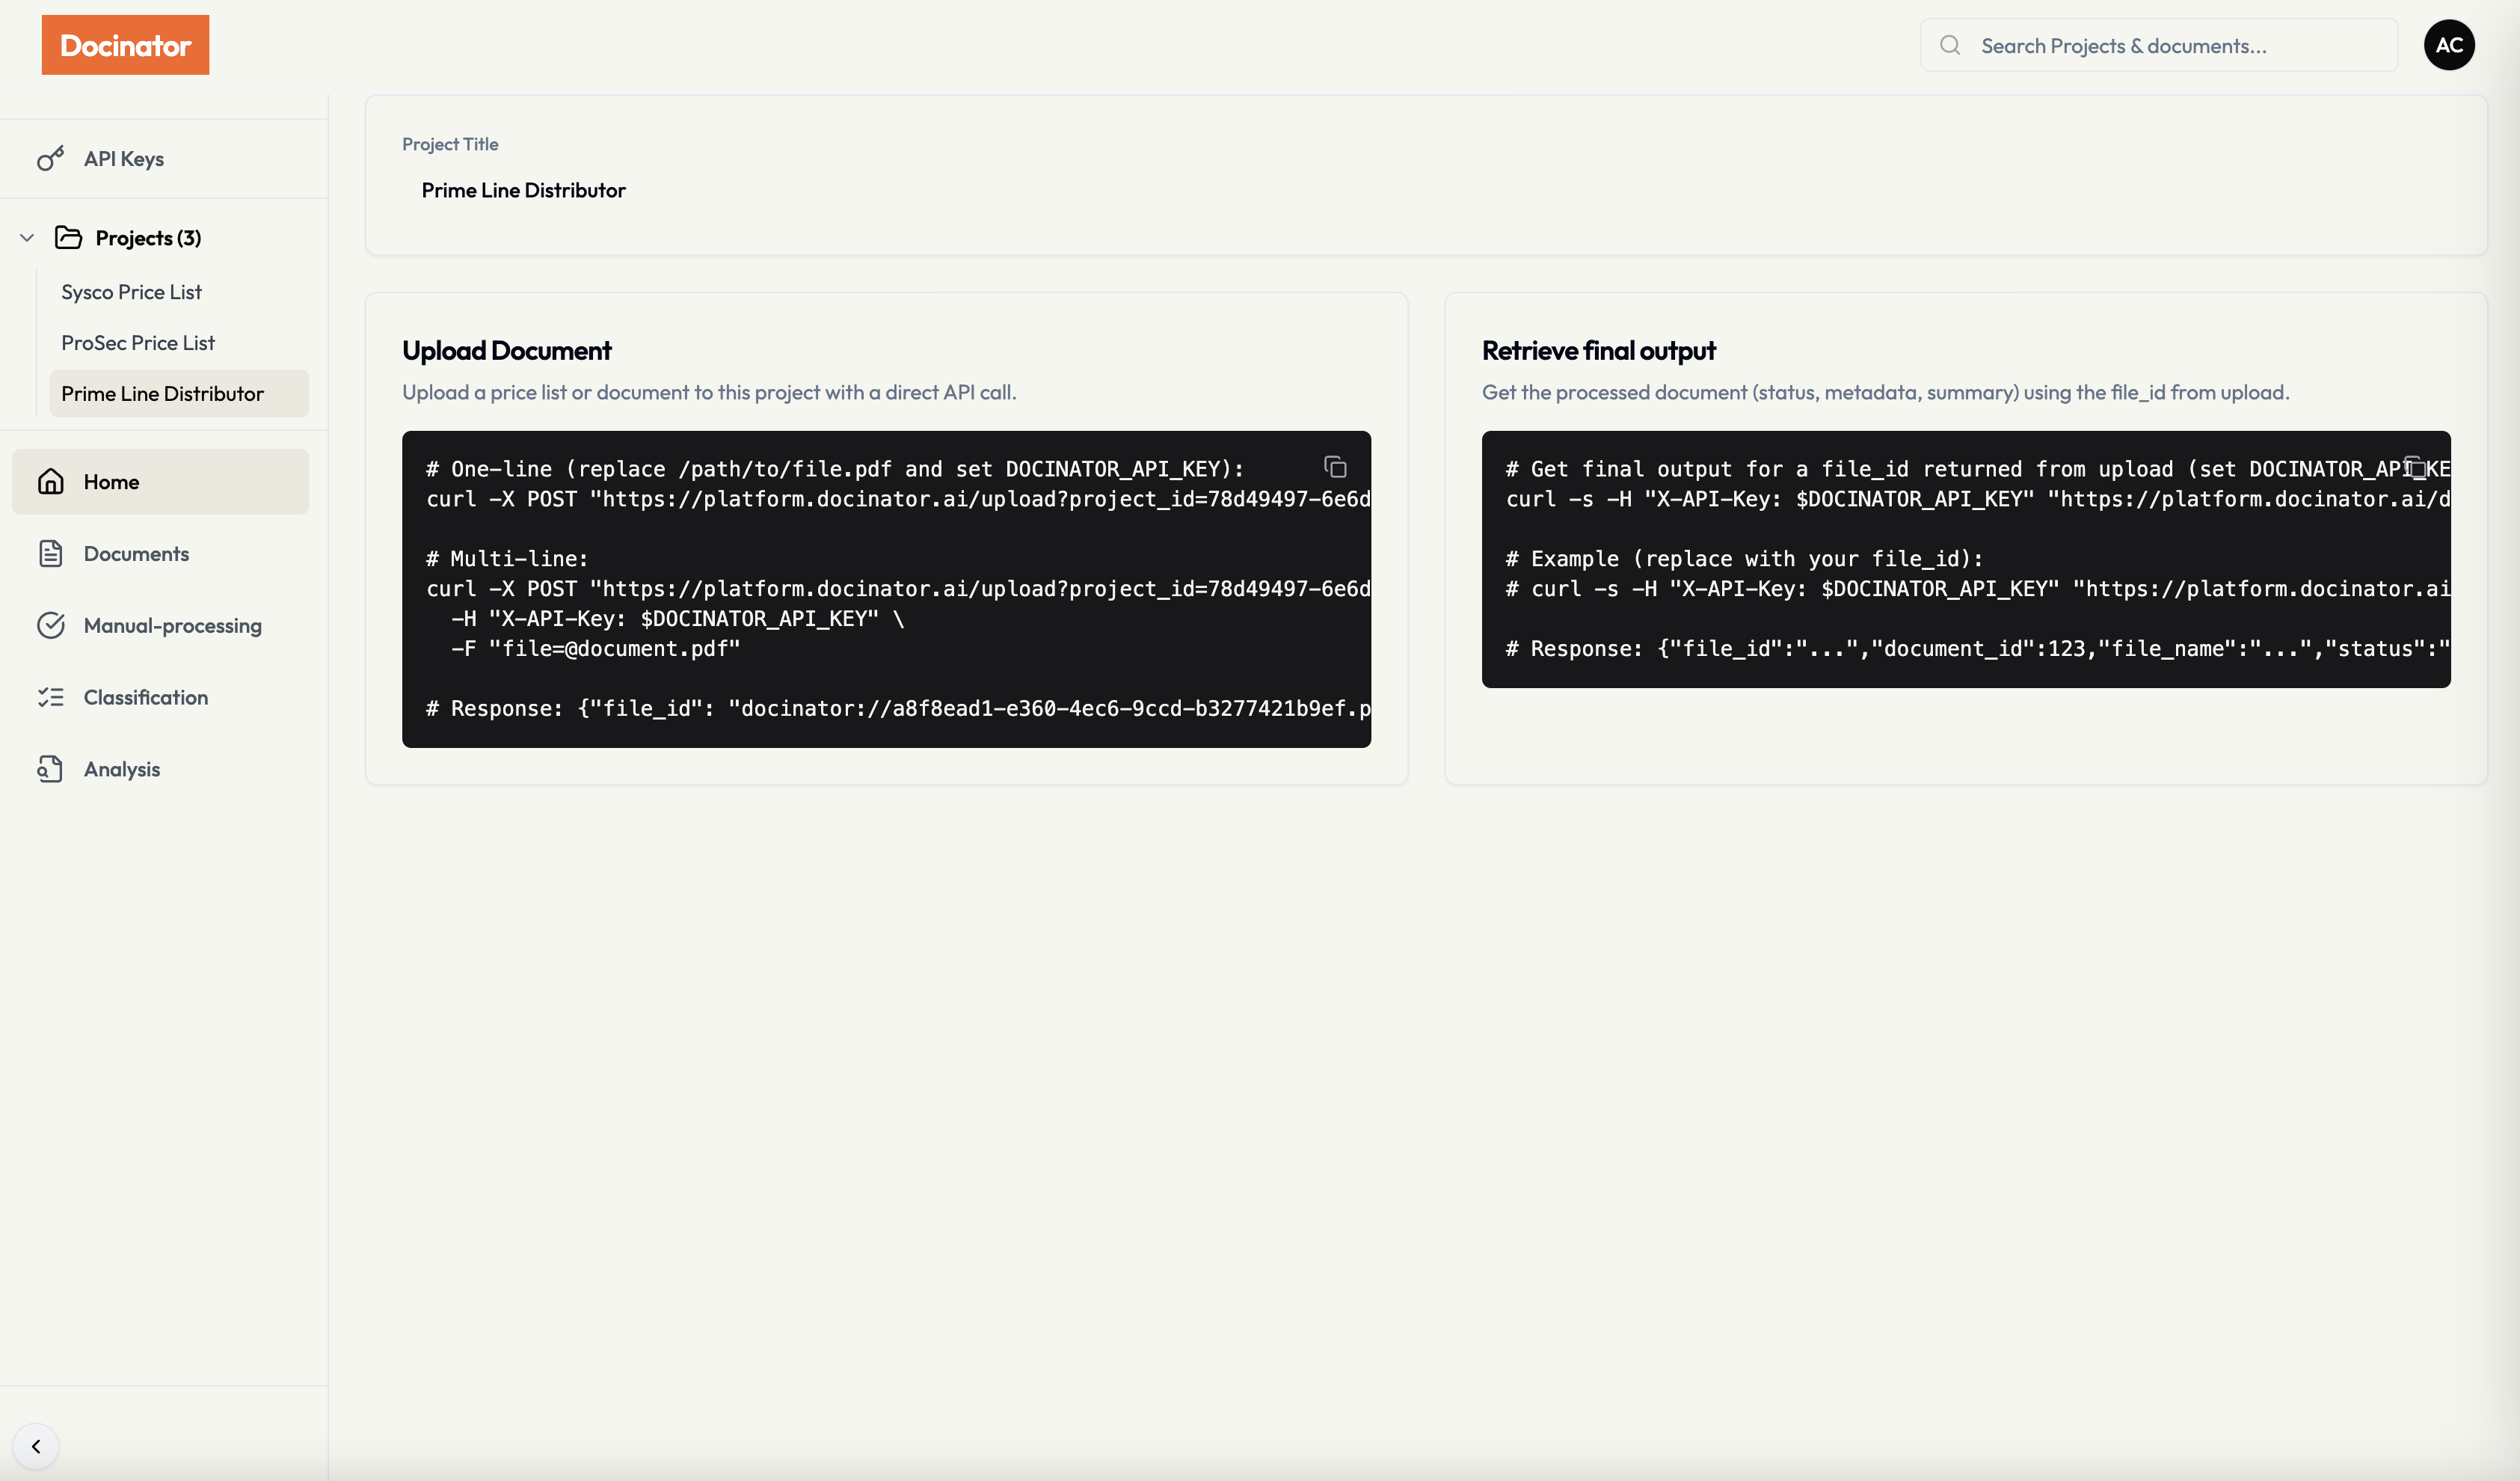2520x1481 pixels.
Task: Click the Project Title text field
Action: [x=523, y=190]
